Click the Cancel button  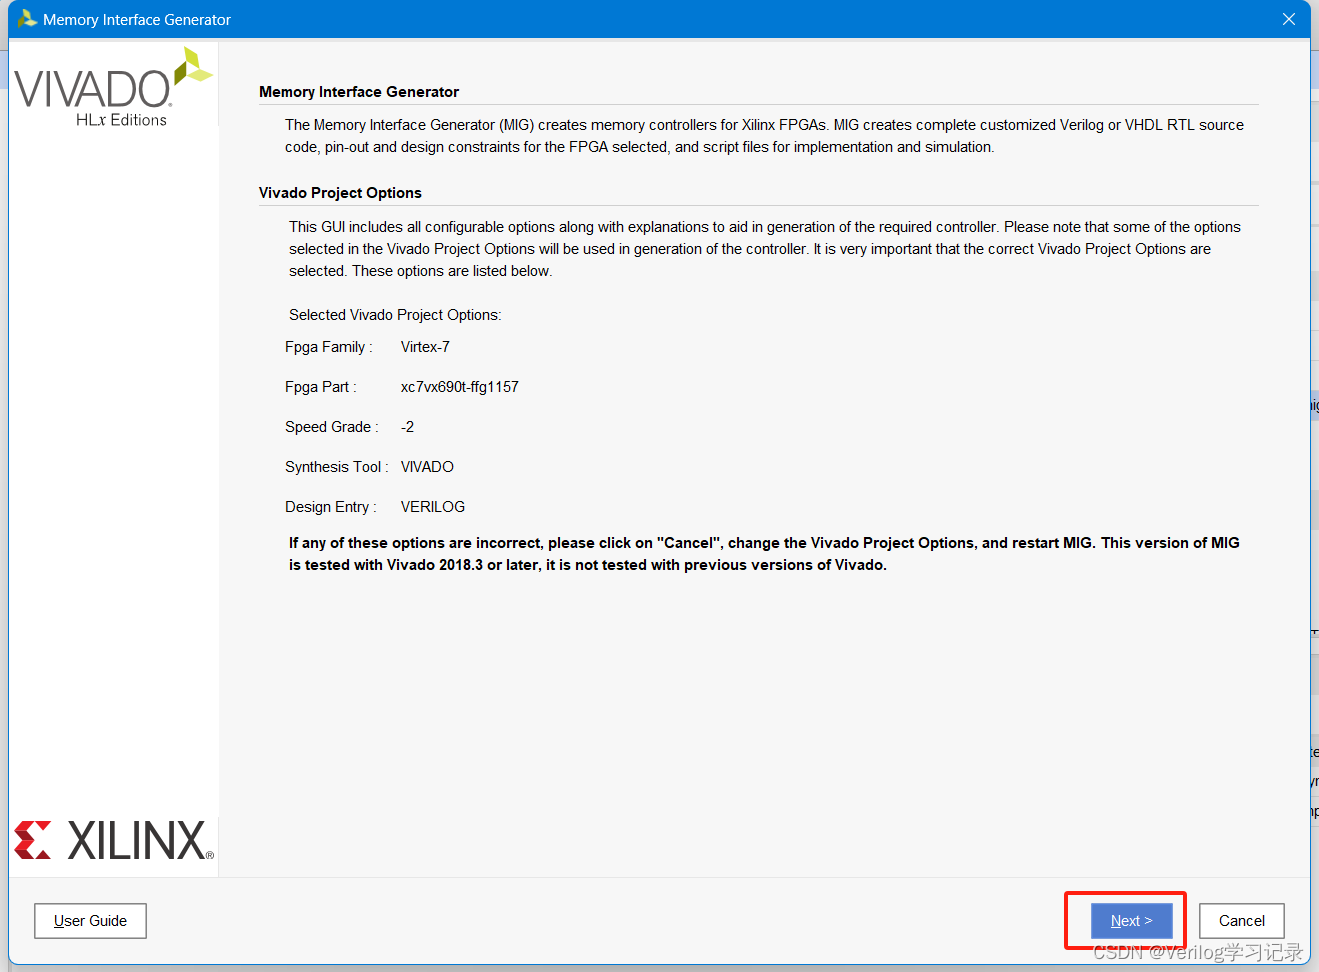coord(1241,921)
